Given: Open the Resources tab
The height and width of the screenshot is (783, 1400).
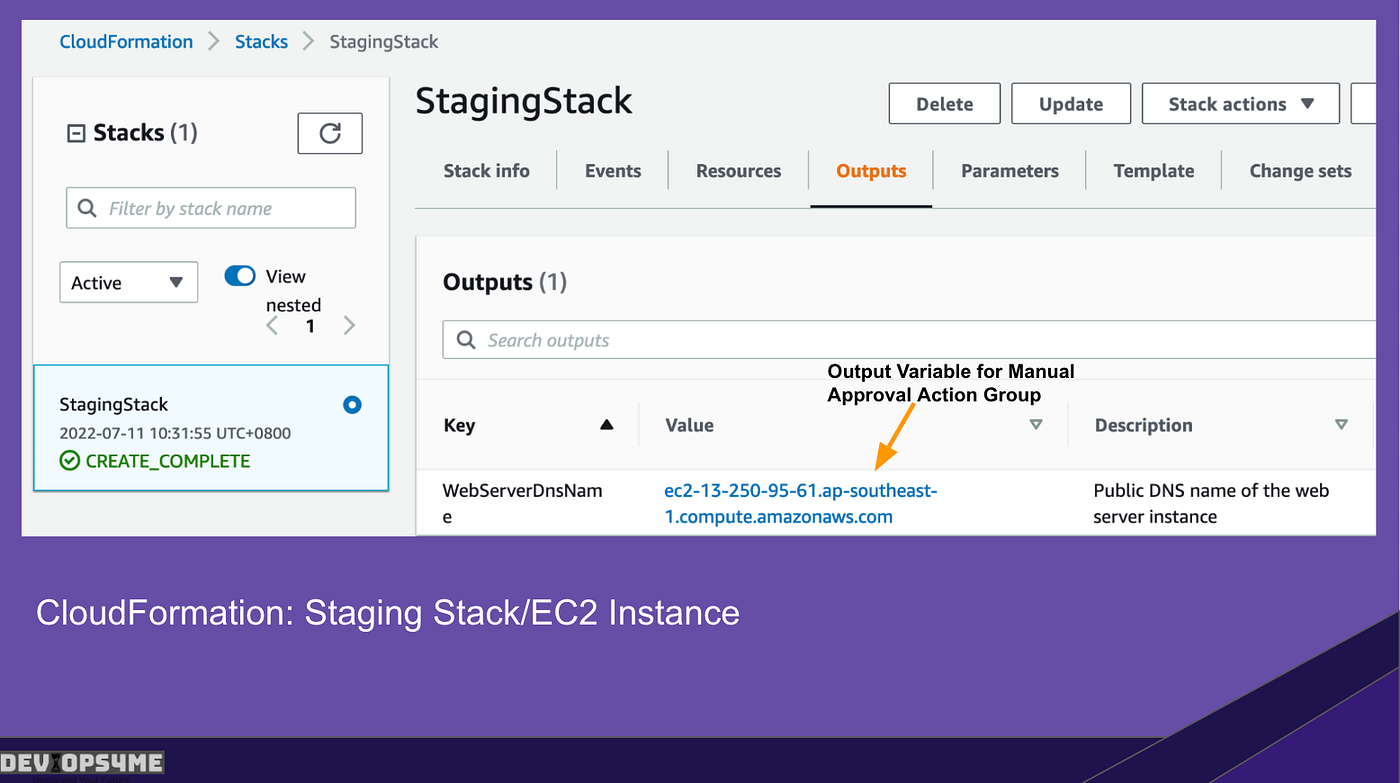Looking at the screenshot, I should (738, 171).
